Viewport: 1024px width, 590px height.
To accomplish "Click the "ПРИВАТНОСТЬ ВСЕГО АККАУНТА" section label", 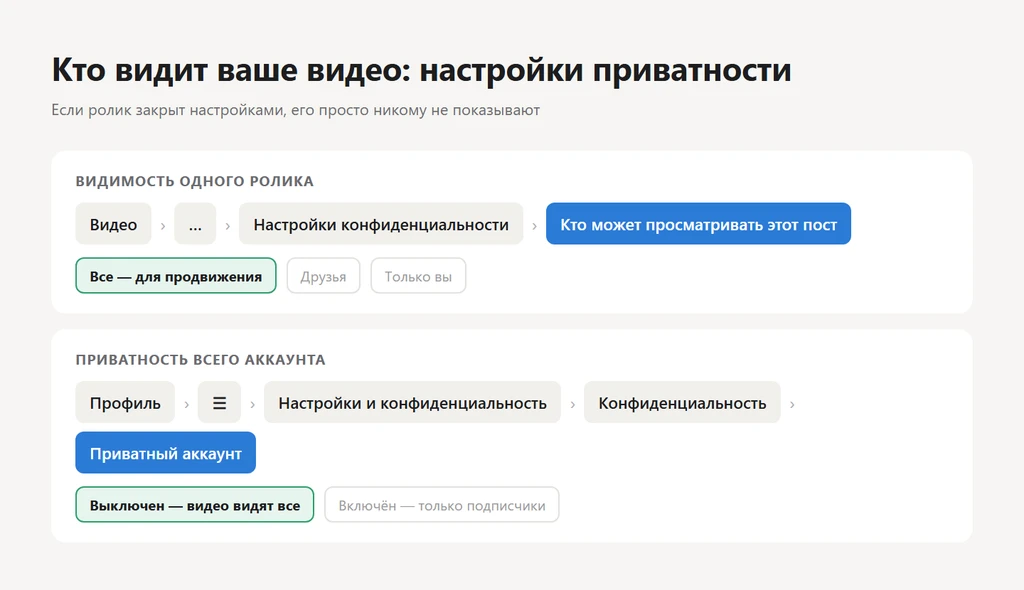I will pos(200,359).
